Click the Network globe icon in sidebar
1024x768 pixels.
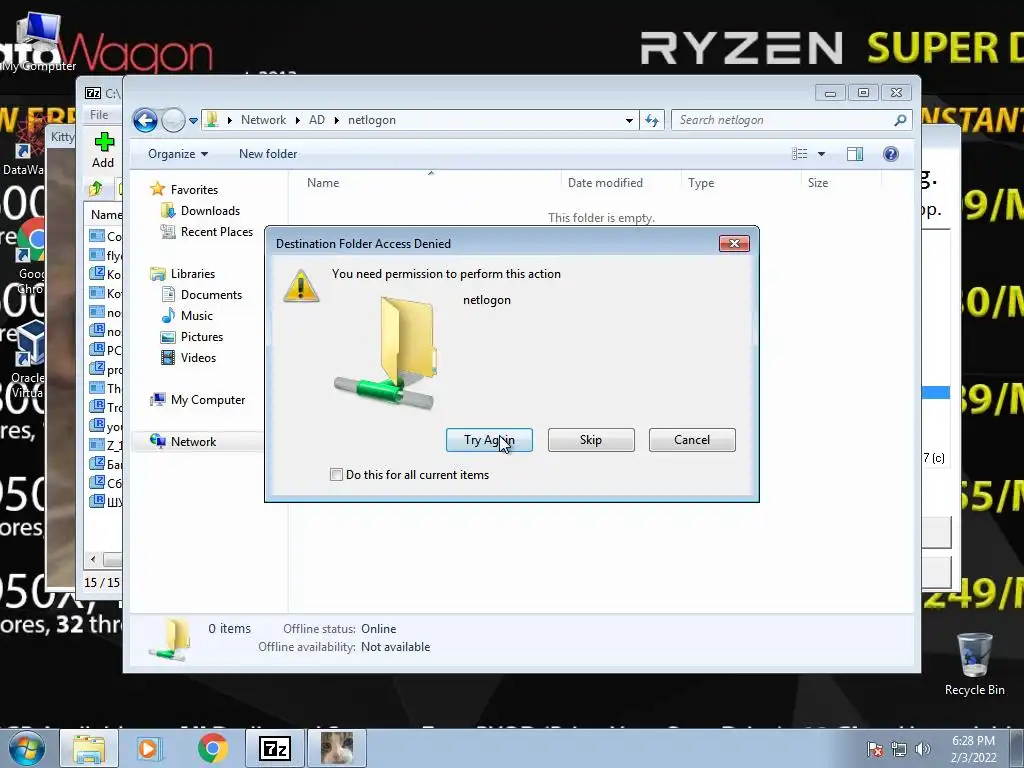tap(157, 441)
